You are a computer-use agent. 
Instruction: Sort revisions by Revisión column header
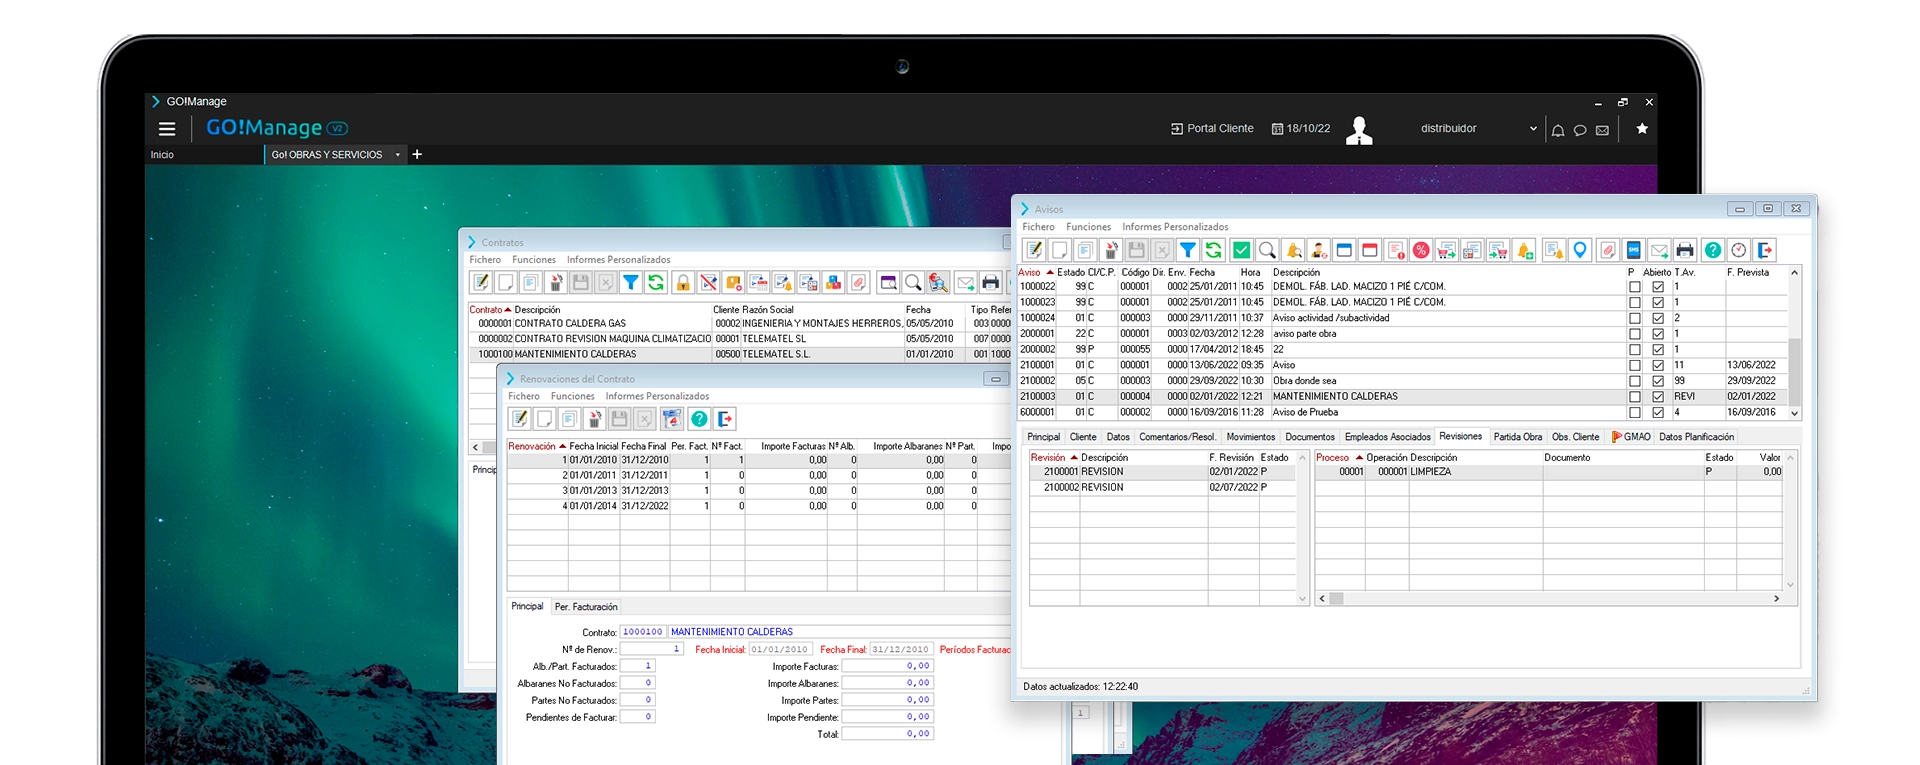click(x=1054, y=458)
